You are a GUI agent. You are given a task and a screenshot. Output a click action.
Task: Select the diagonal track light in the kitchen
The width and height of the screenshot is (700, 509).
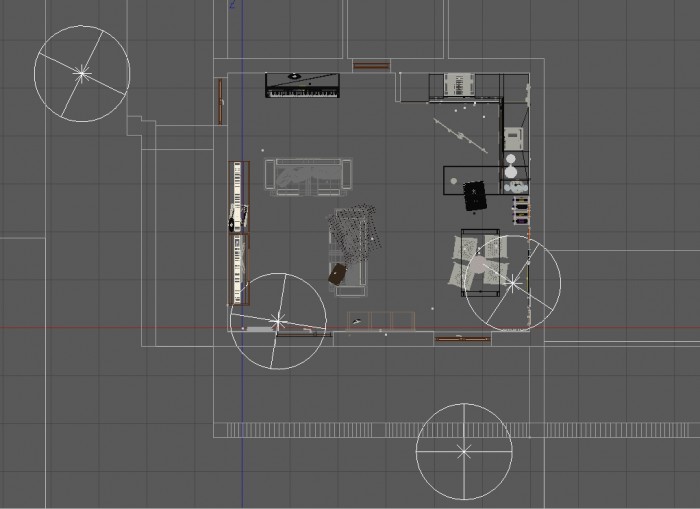461,135
